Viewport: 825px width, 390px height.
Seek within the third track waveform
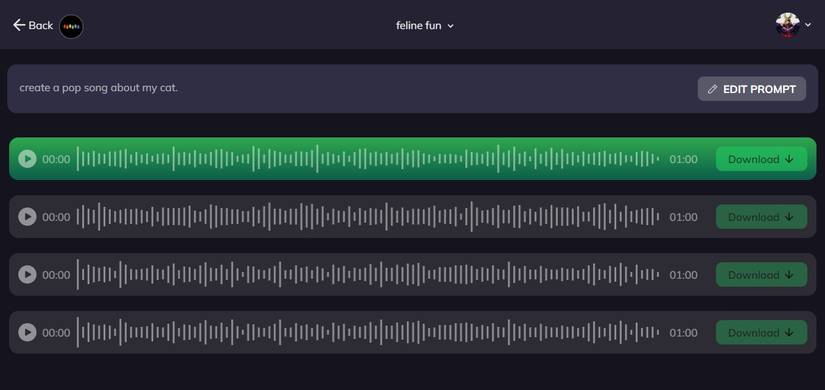coord(368,275)
